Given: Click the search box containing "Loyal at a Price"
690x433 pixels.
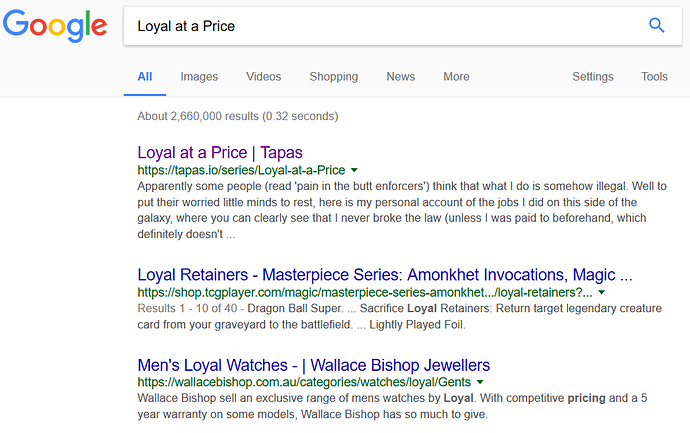Looking at the screenshot, I should (x=380, y=26).
